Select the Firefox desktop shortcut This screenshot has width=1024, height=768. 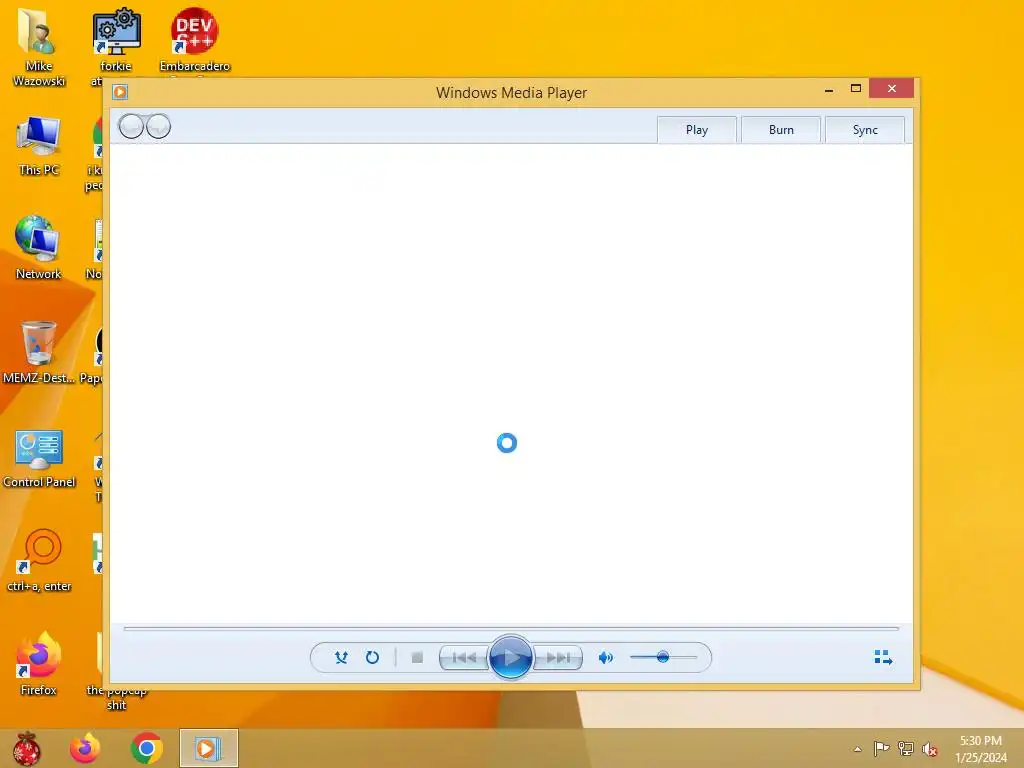coord(39,664)
